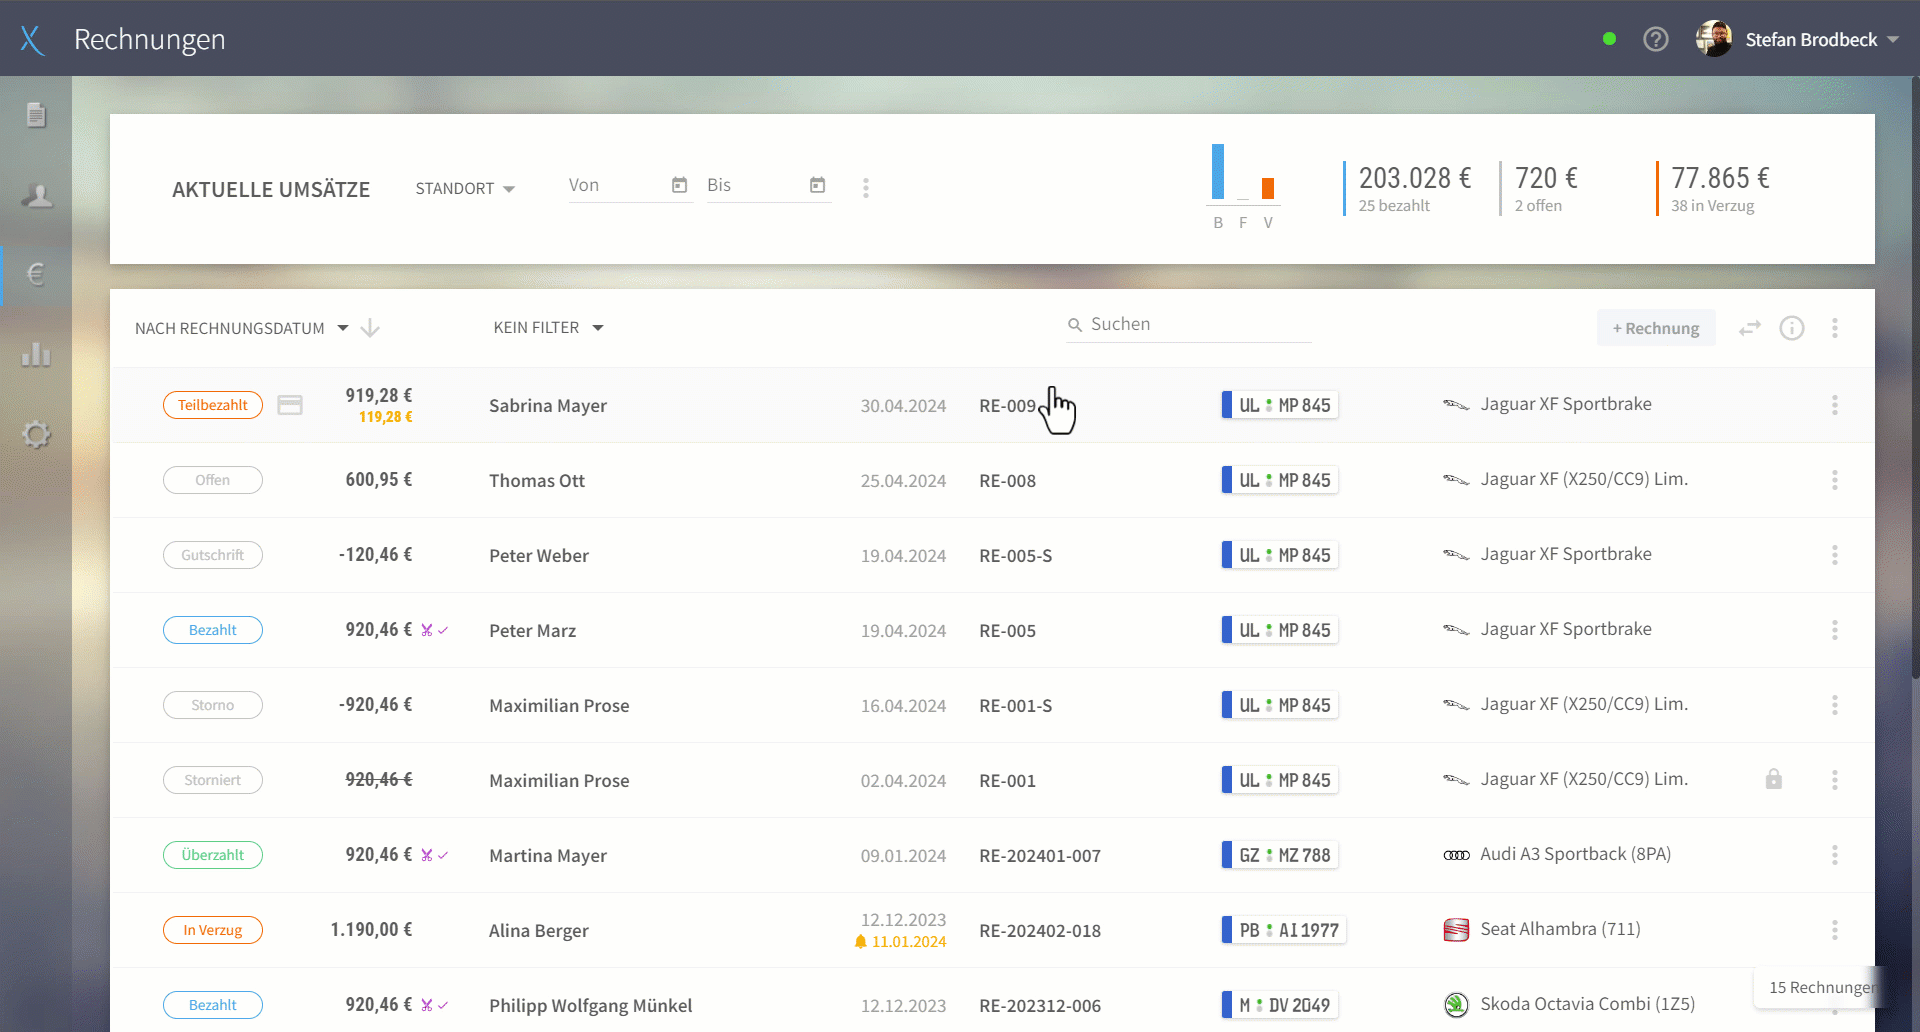Viewport: 1920px width, 1032px height.
Task: Open the Kein Filter dropdown
Action: tap(548, 328)
